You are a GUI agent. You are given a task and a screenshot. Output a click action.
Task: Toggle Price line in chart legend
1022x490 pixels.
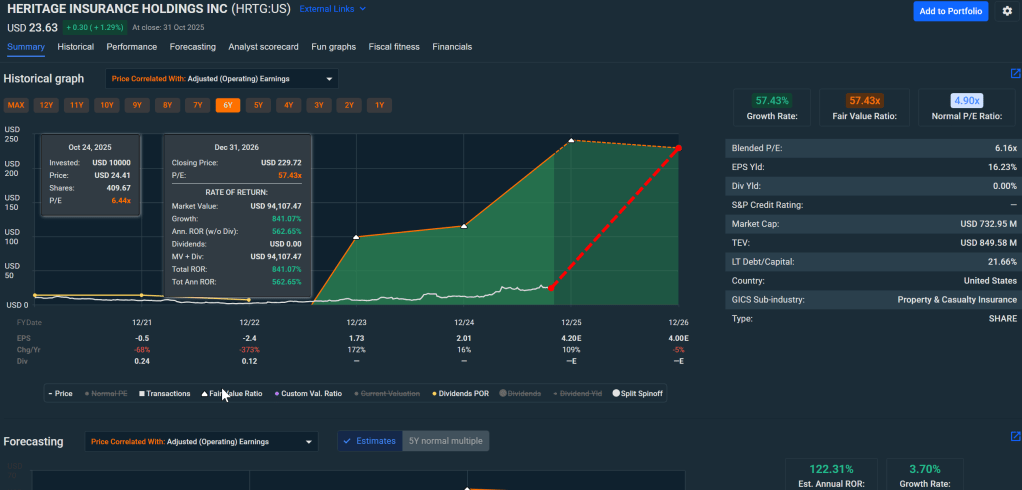click(60, 394)
